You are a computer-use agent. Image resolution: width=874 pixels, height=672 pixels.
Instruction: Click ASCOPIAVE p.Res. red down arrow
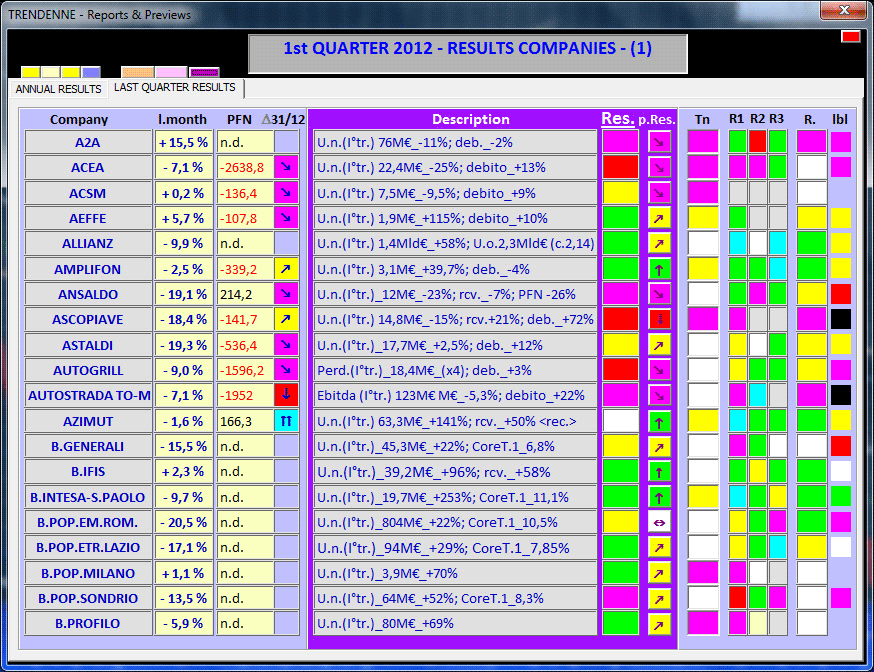[659, 319]
